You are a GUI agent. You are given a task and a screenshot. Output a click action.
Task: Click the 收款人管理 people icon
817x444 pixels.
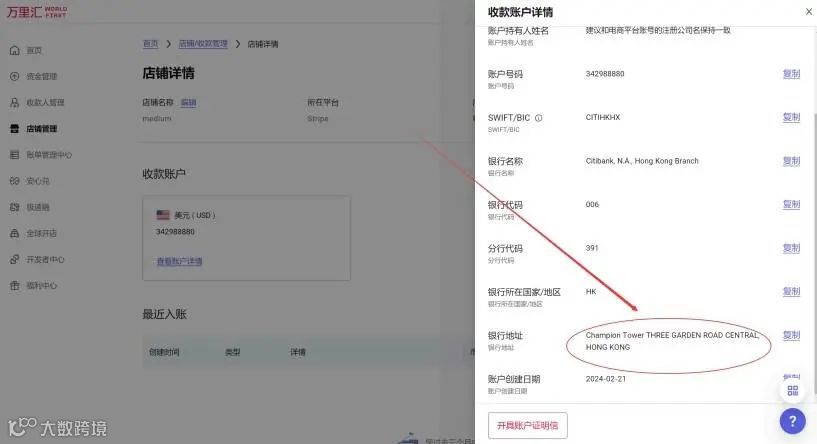(15, 103)
